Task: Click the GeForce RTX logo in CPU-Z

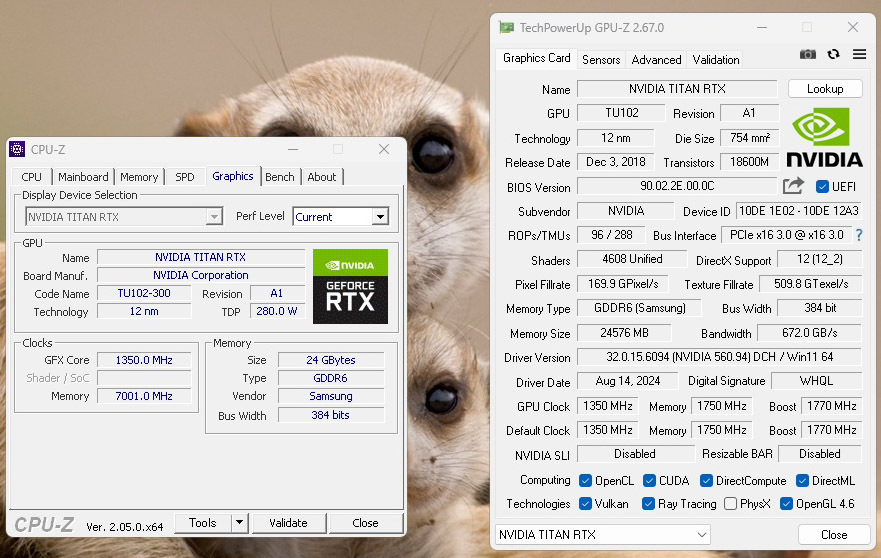Action: [x=350, y=286]
